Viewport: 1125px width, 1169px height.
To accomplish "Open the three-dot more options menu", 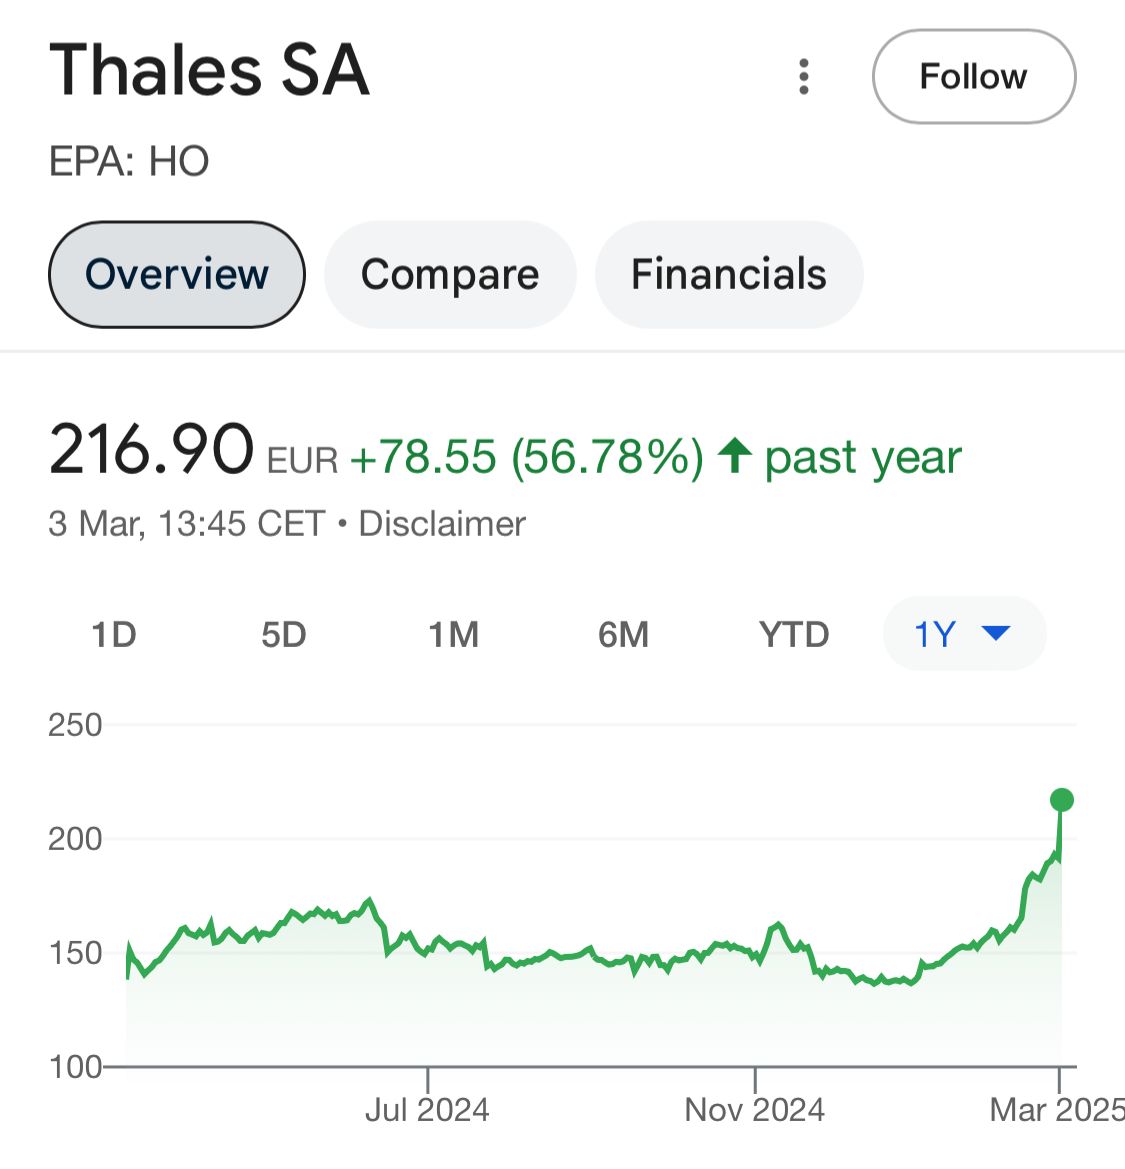I will 803,77.
